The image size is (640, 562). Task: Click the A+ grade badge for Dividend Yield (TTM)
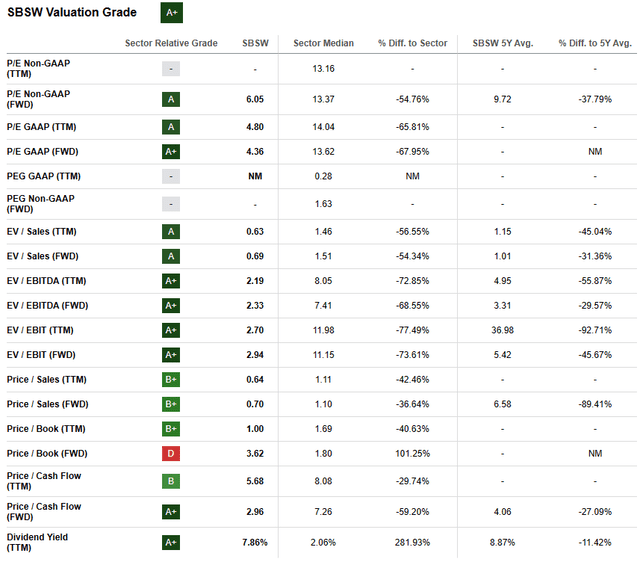coord(171,542)
